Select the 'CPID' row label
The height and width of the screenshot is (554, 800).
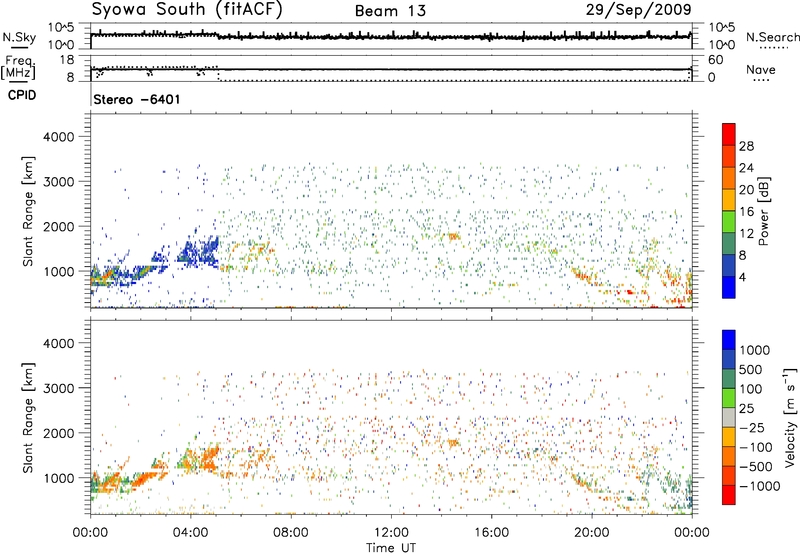tap(22, 95)
